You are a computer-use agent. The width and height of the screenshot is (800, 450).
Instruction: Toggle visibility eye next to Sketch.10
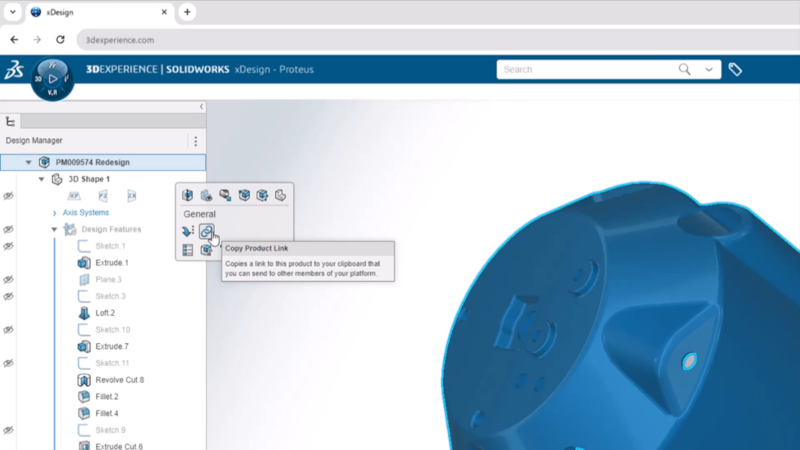(8, 330)
